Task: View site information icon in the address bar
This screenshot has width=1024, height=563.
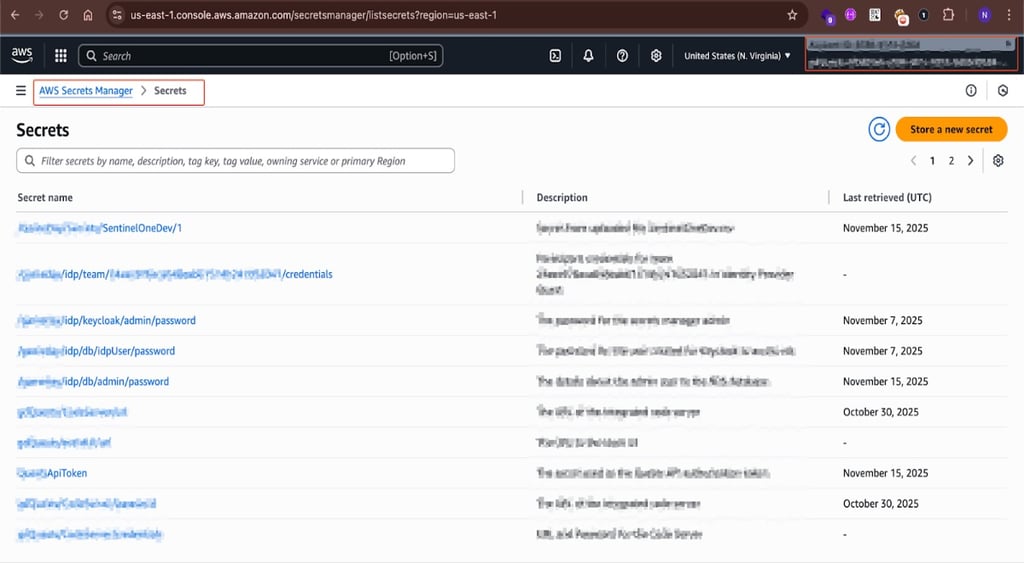Action: click(117, 14)
